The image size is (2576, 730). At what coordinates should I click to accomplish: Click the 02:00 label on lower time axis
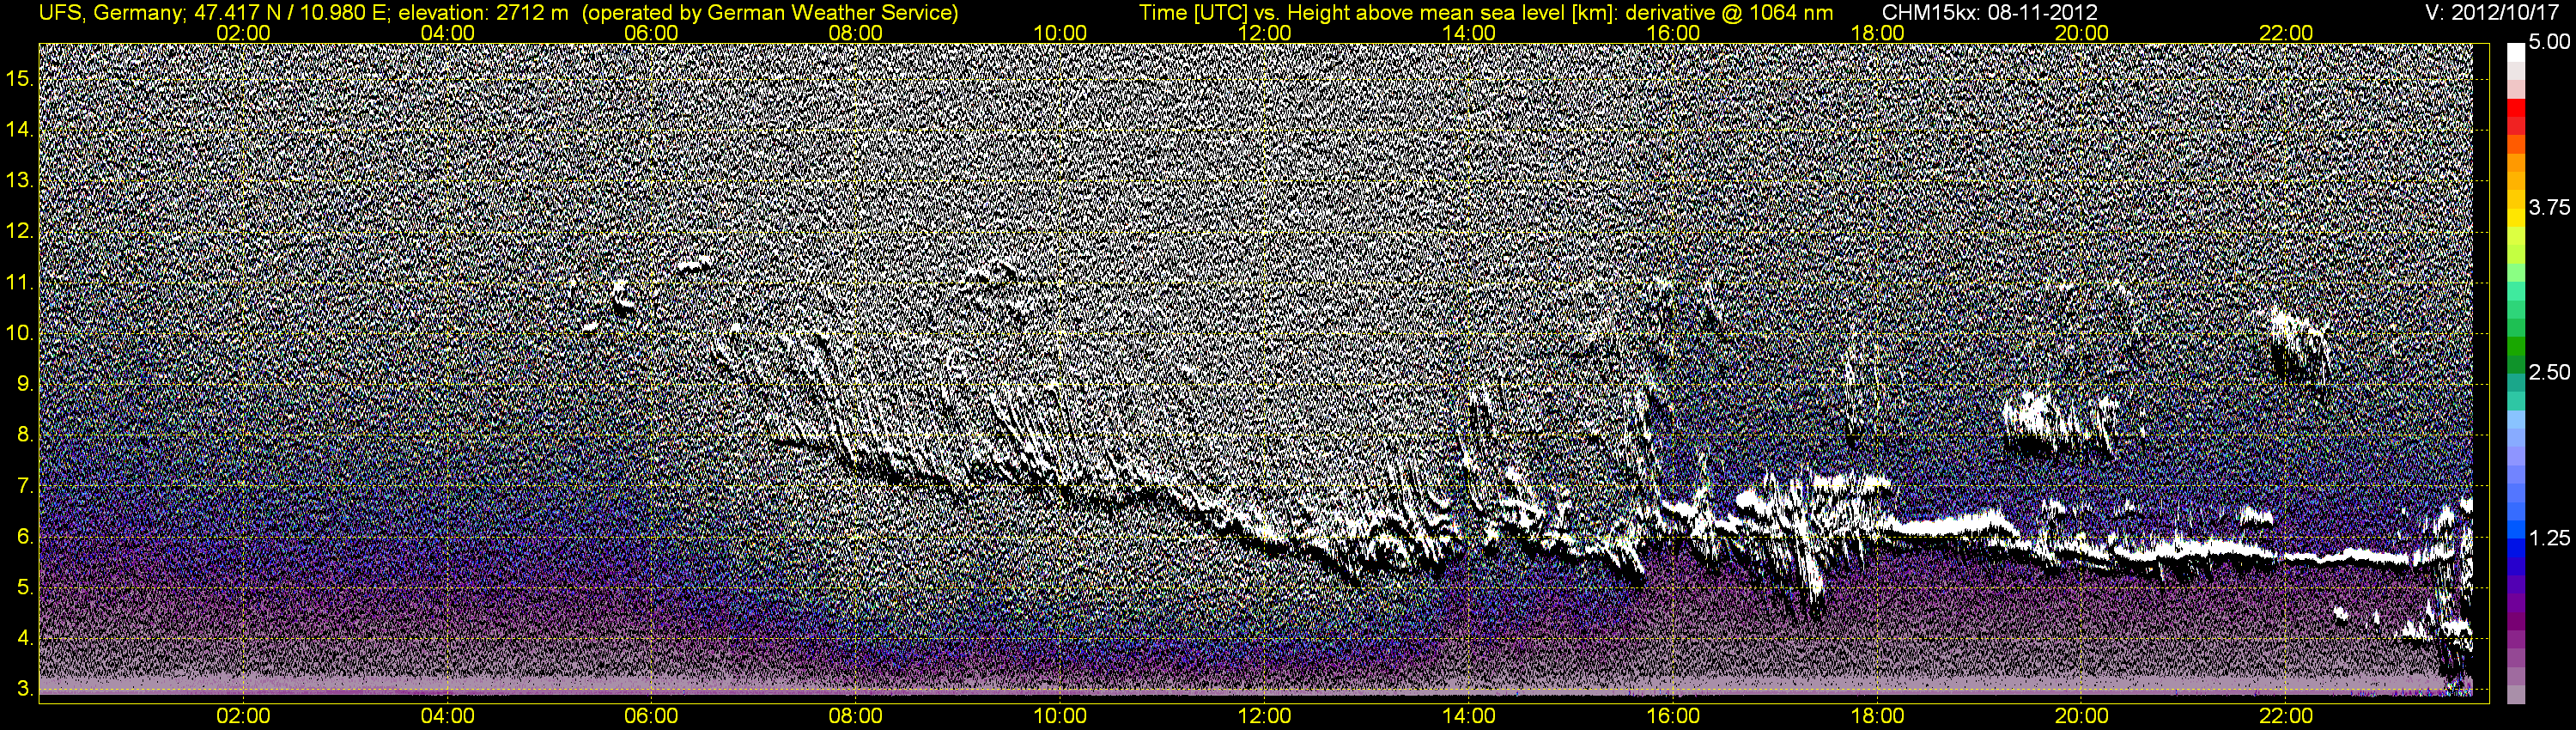tap(243, 716)
